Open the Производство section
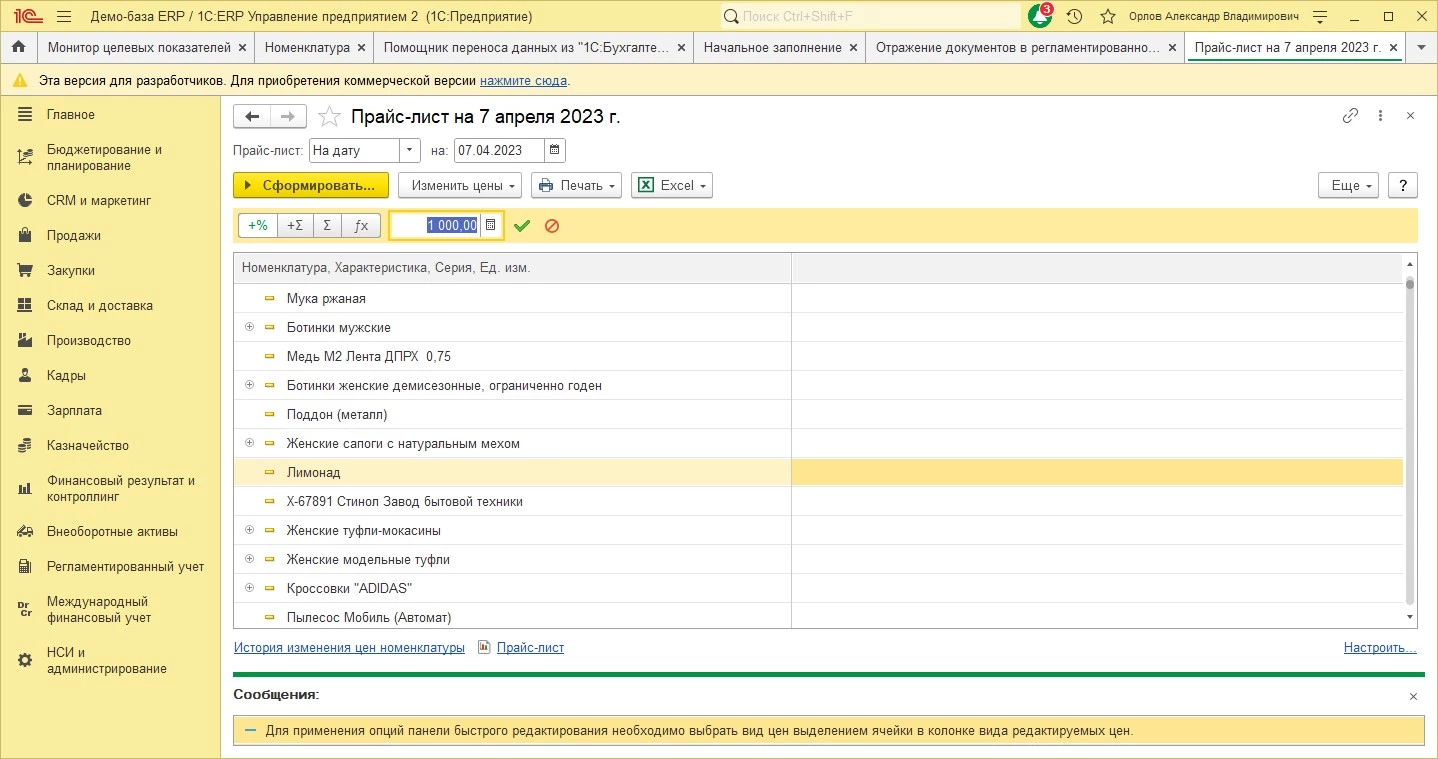1438x759 pixels. tap(88, 341)
